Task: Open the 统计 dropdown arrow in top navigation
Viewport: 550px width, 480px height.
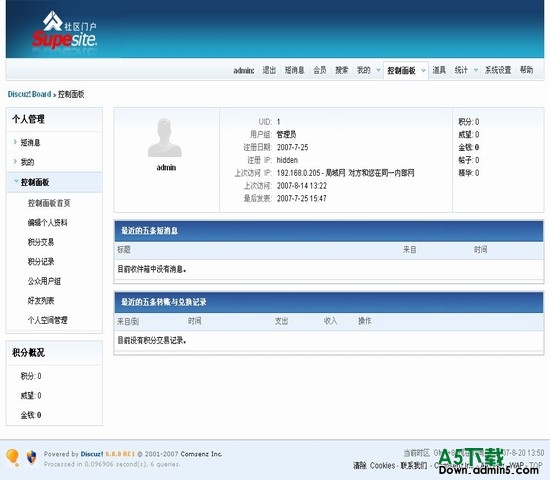Action: click(476, 70)
